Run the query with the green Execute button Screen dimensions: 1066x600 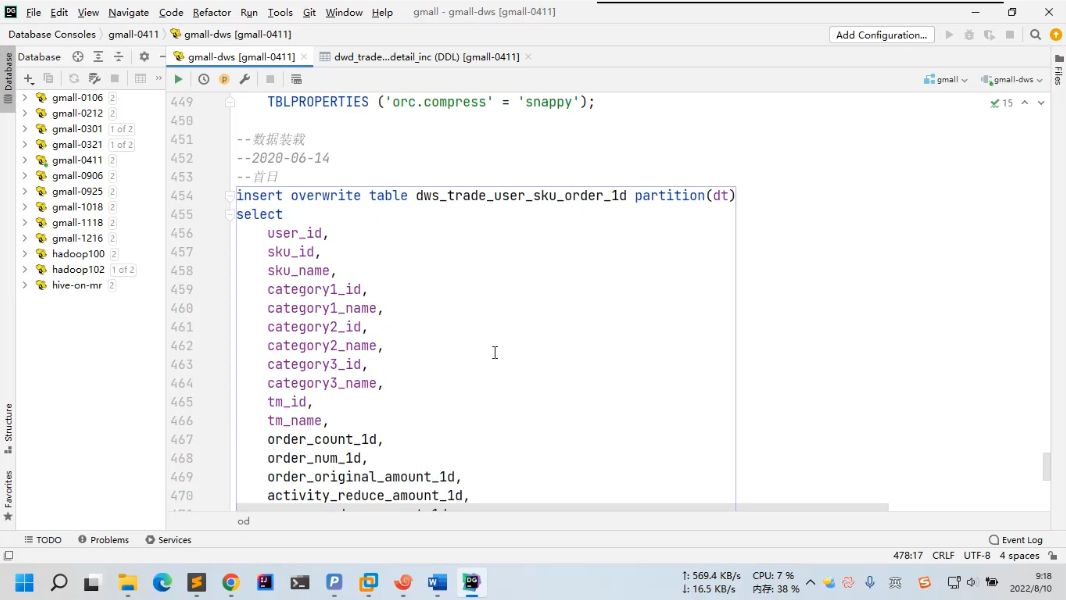tap(178, 79)
